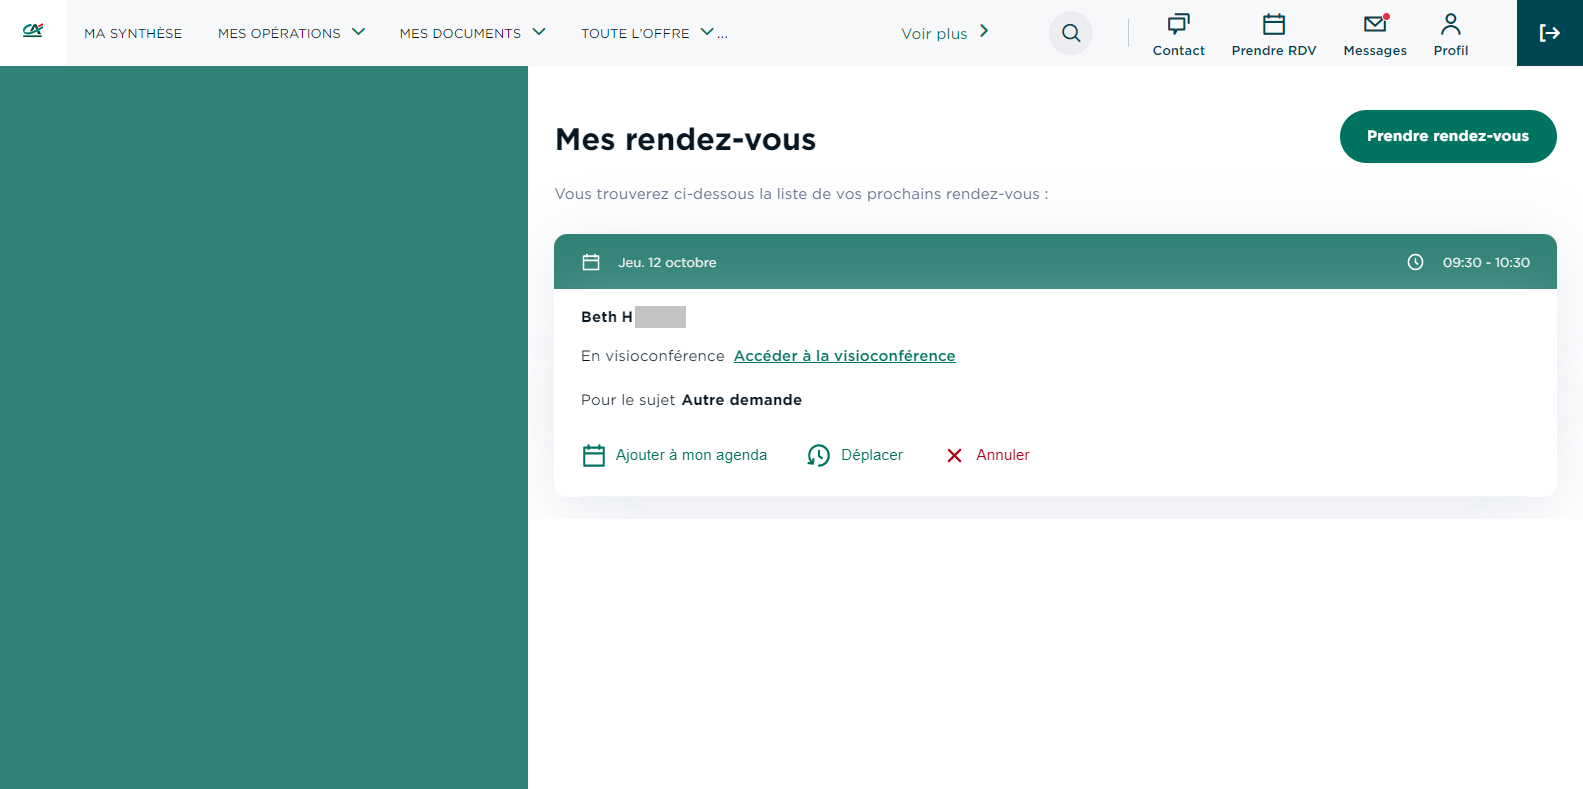The width and height of the screenshot is (1583, 789).
Task: Open the Contact chat icon
Action: click(x=1178, y=24)
